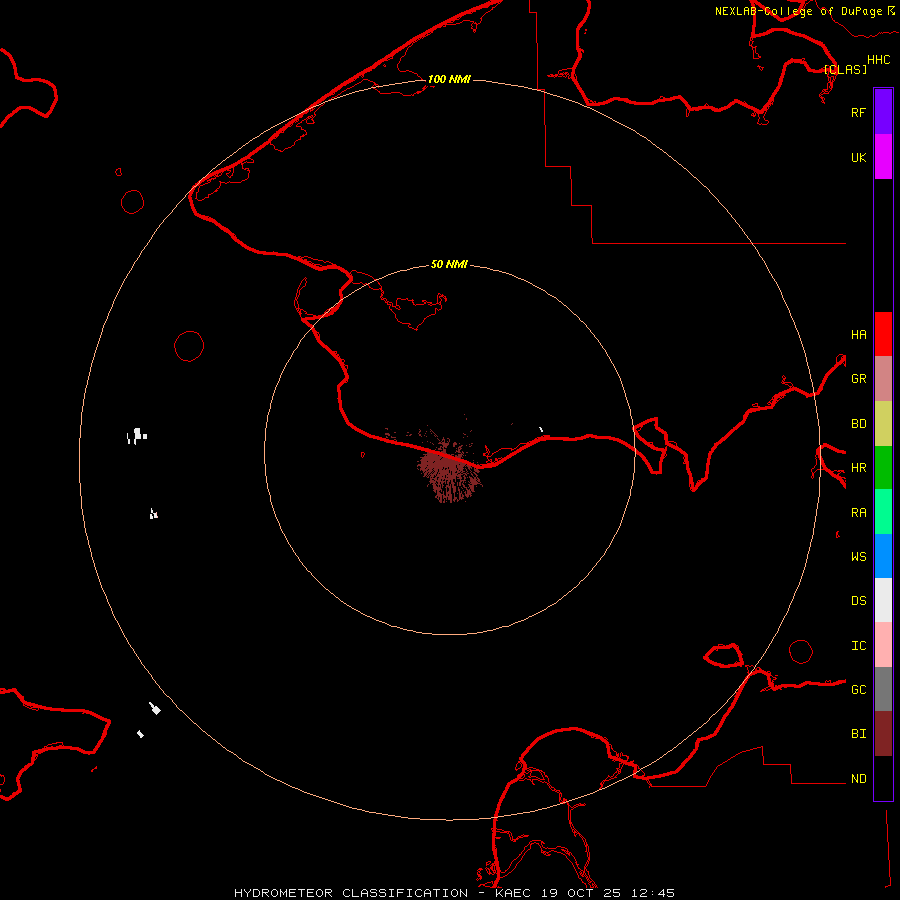Screen dimensions: 900x900
Task: Select the magenta UK legend swatch
Action: tap(883, 157)
